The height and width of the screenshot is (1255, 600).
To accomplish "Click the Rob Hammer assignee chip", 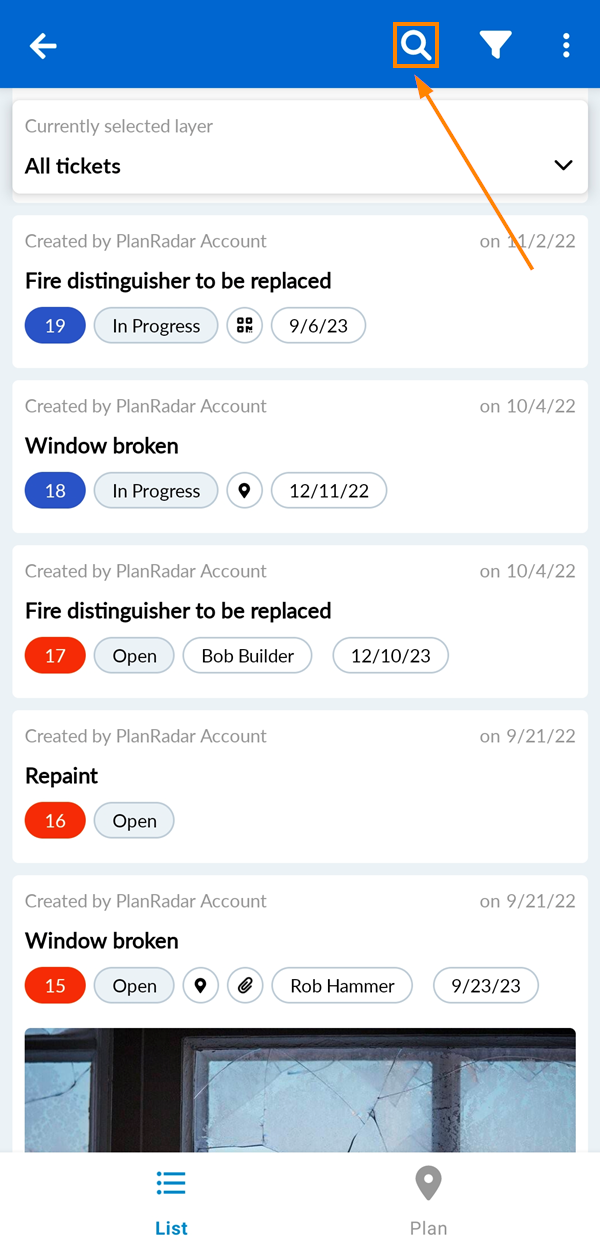I will click(342, 986).
